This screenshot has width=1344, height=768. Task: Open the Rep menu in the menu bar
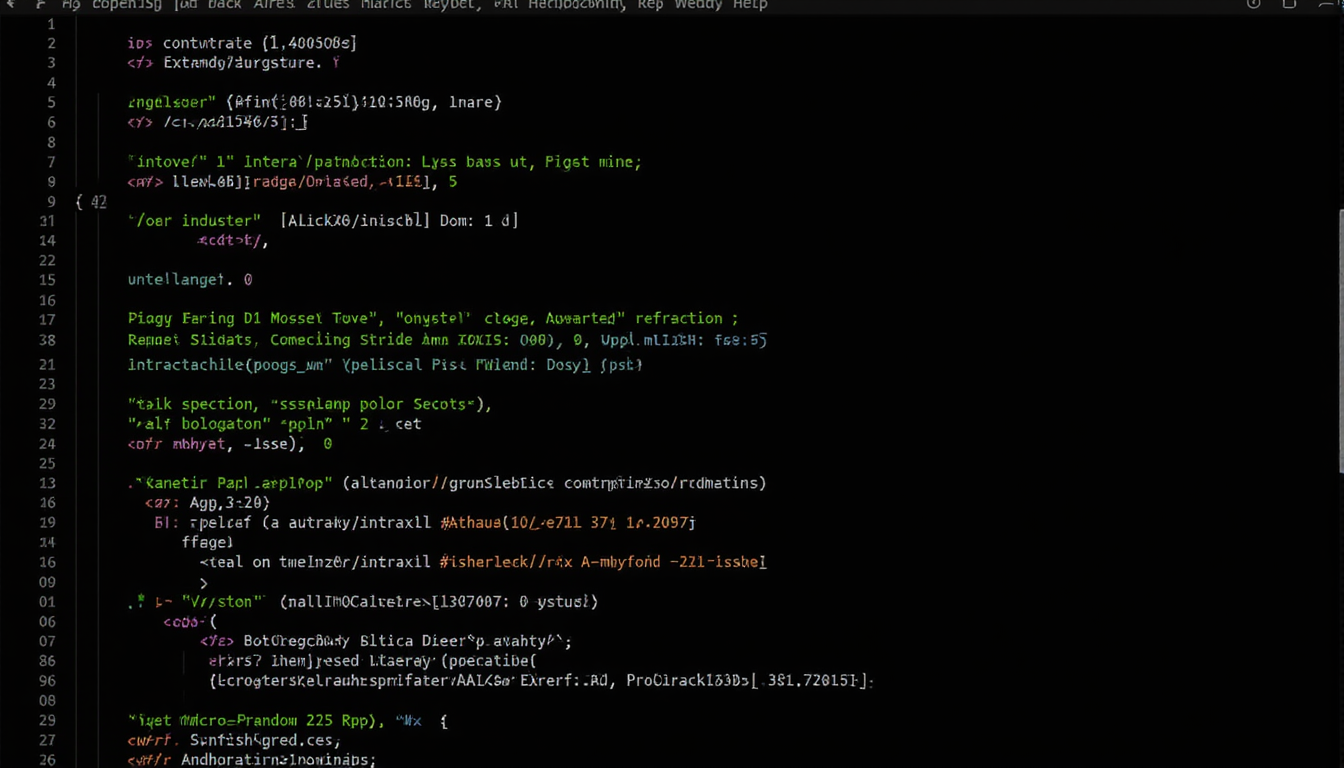650,5
